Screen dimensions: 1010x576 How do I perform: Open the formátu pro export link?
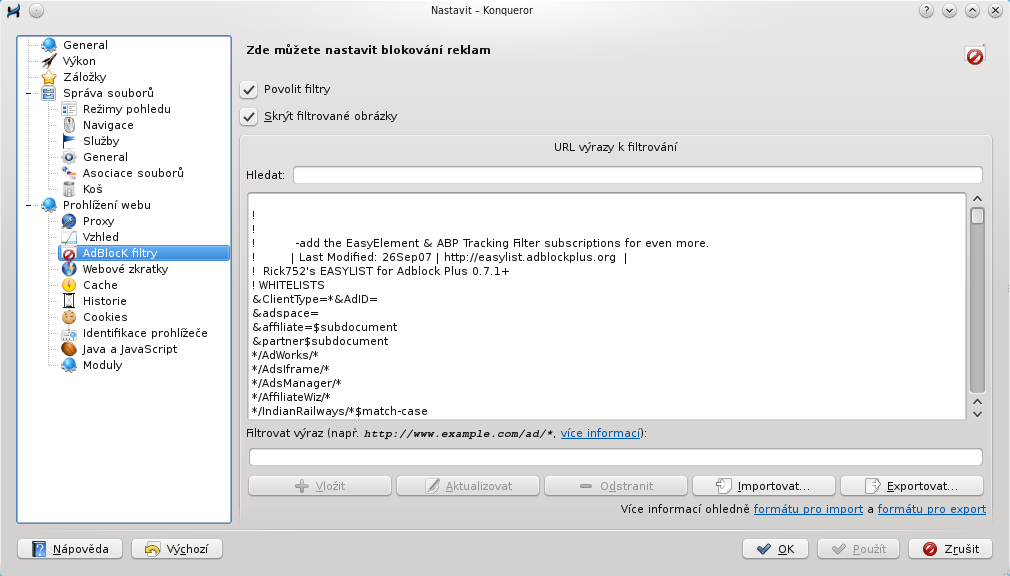click(931, 509)
